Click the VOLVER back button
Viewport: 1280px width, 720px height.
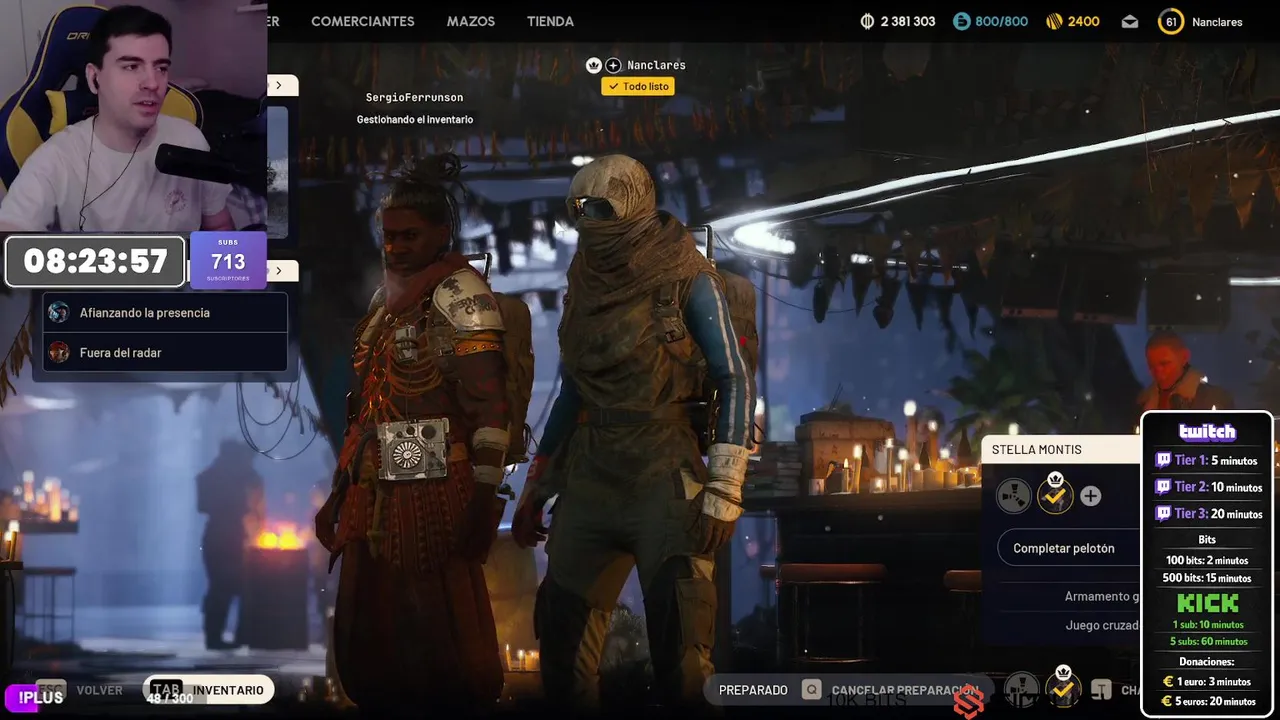[x=99, y=690]
